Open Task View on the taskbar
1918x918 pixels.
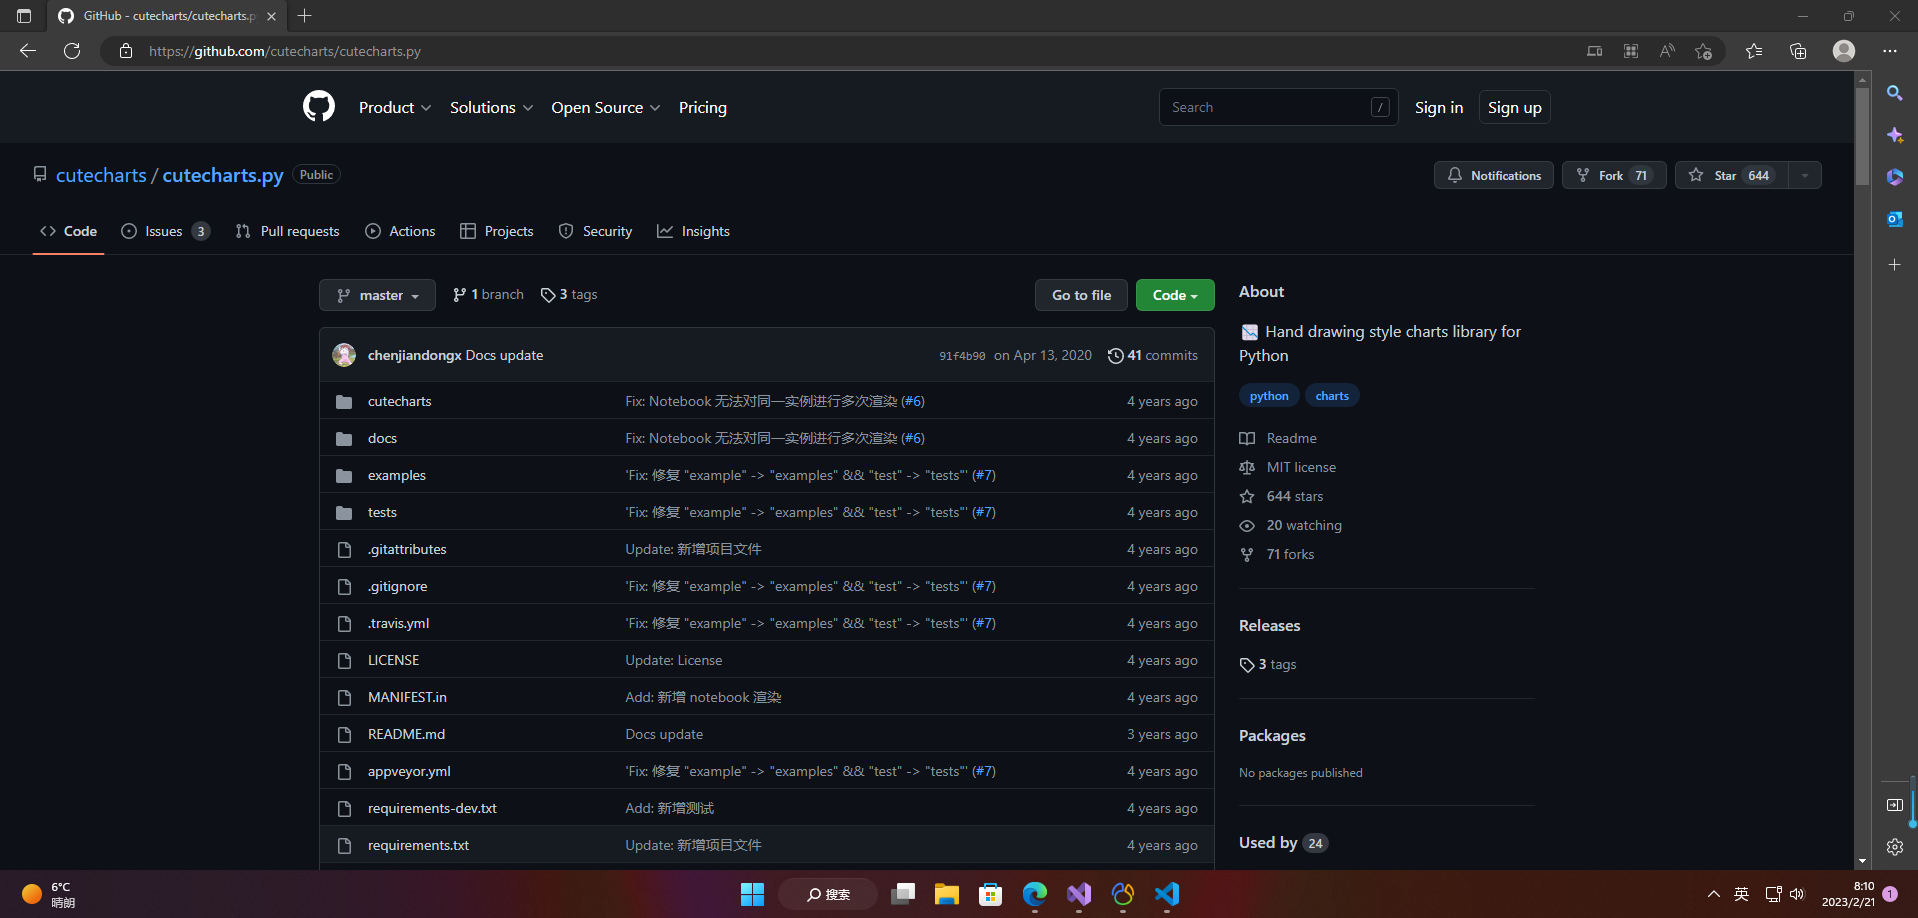coord(902,894)
